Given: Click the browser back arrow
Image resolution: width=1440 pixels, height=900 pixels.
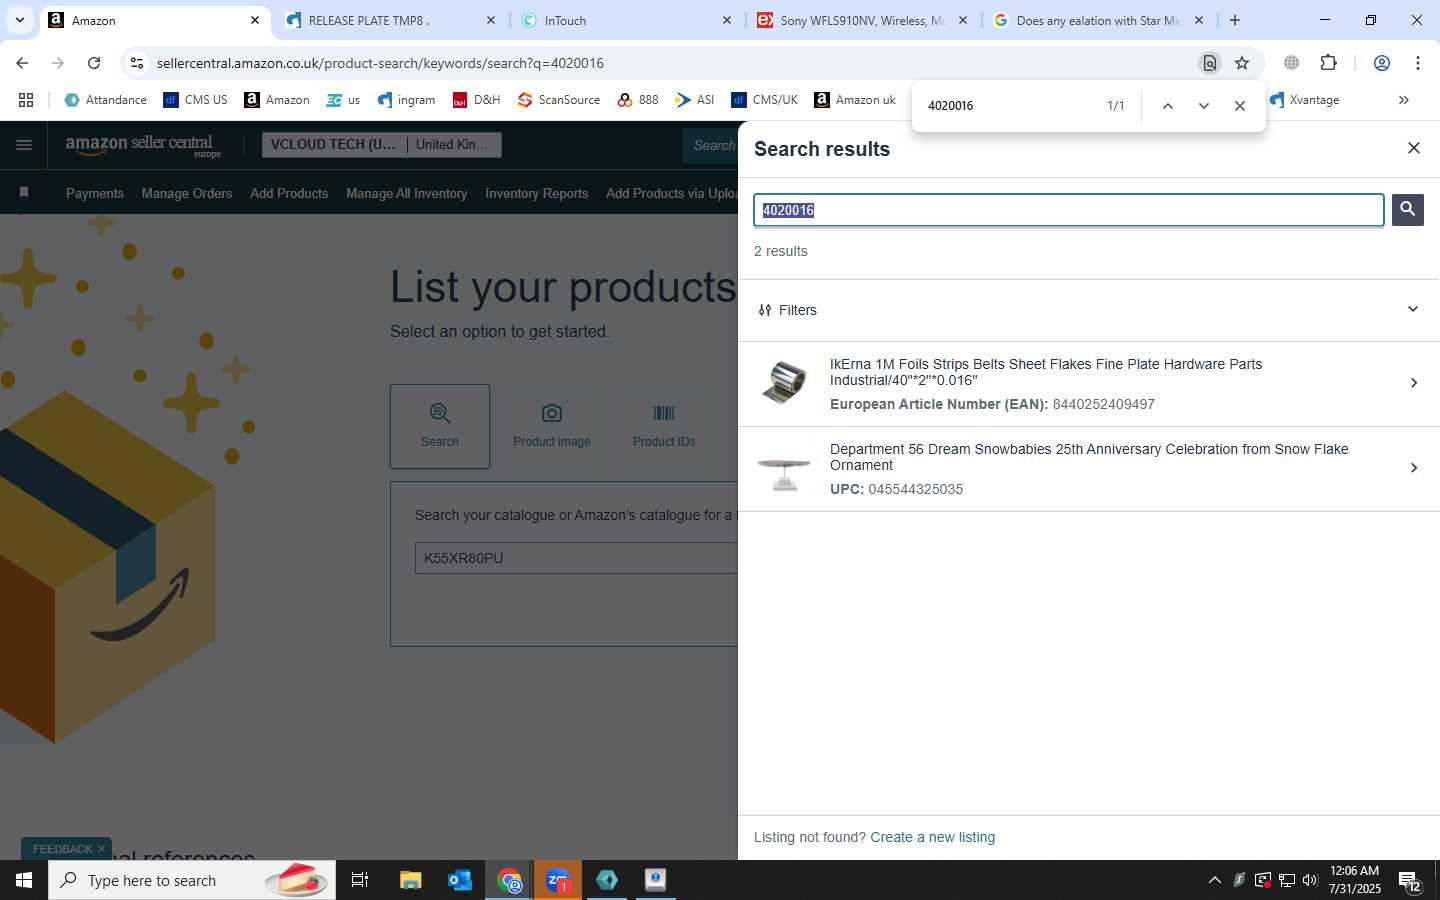Looking at the screenshot, I should 22,63.
